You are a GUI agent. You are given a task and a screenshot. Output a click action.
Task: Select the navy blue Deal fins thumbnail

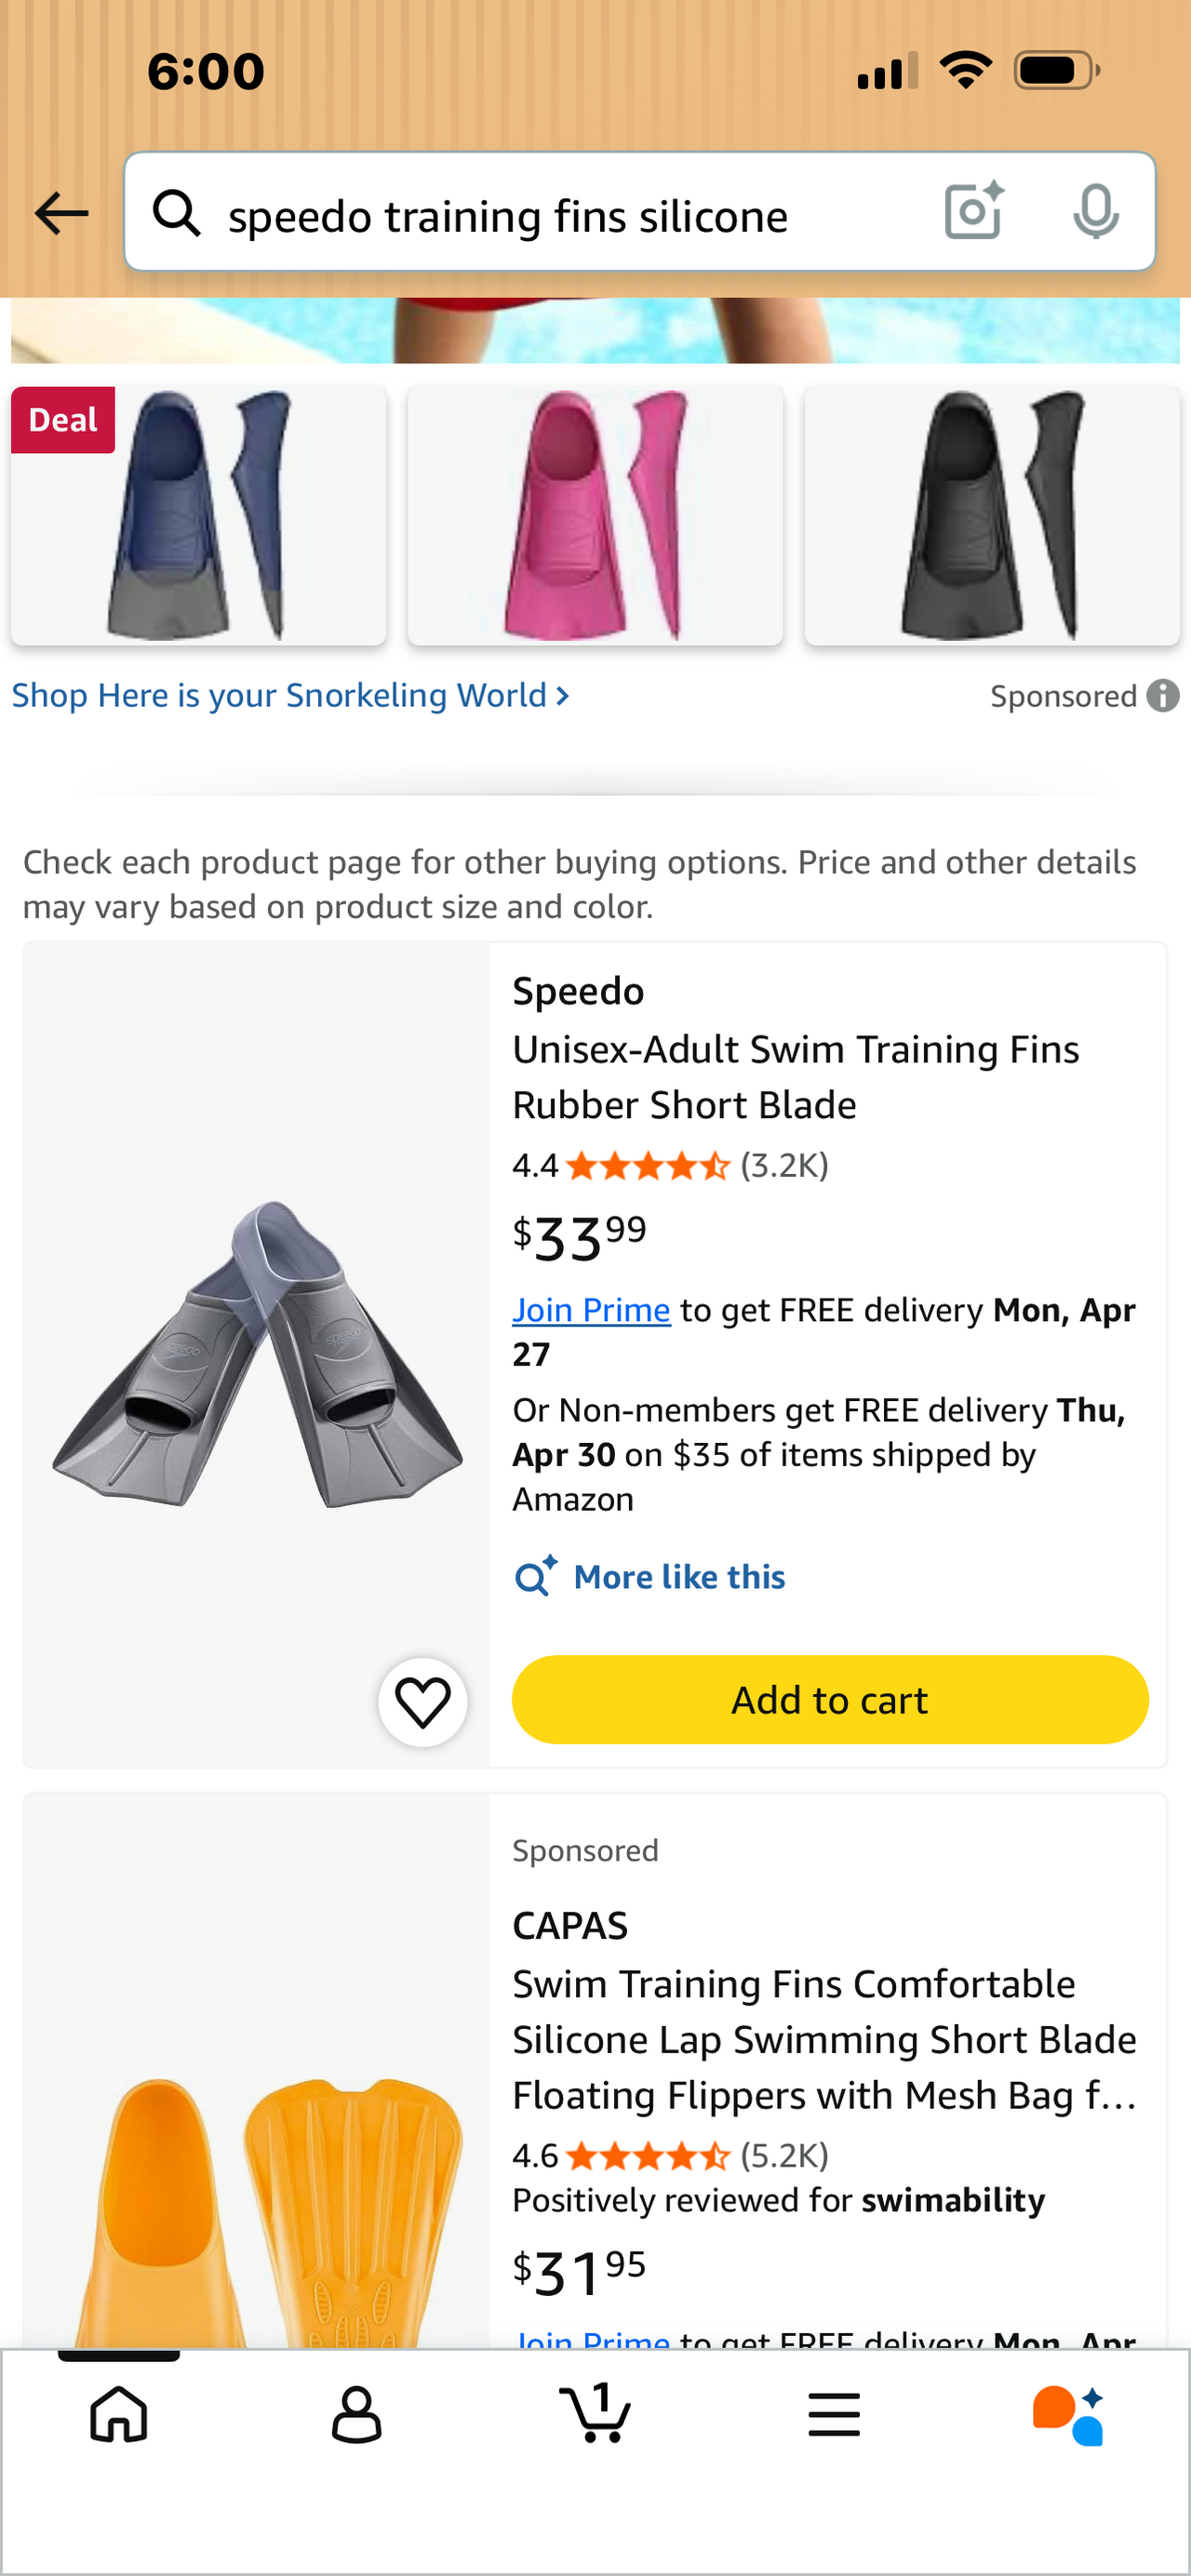[198, 516]
